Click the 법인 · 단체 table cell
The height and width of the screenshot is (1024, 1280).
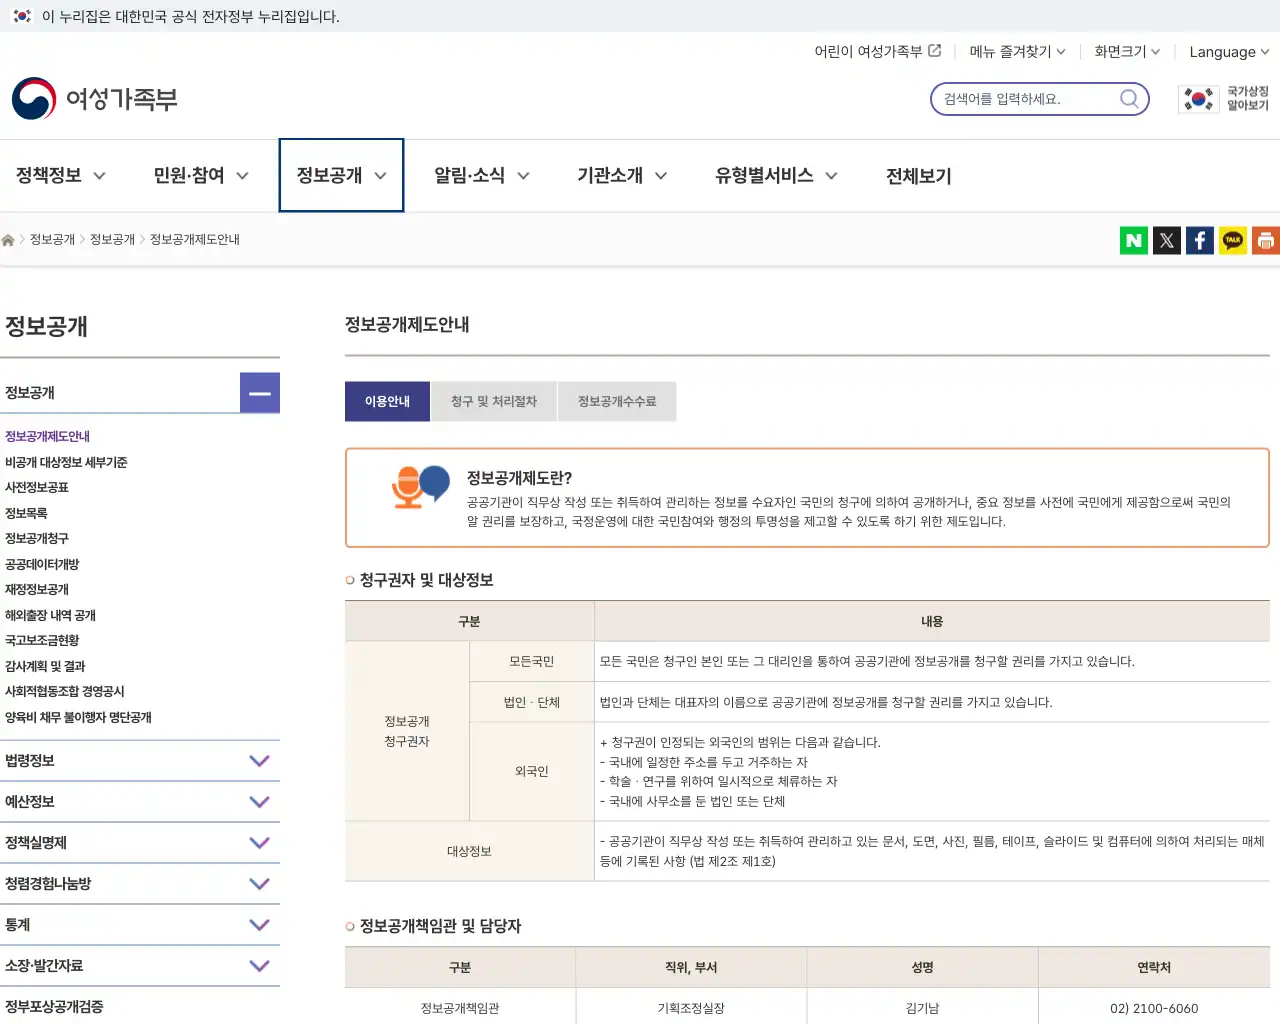pos(531,703)
